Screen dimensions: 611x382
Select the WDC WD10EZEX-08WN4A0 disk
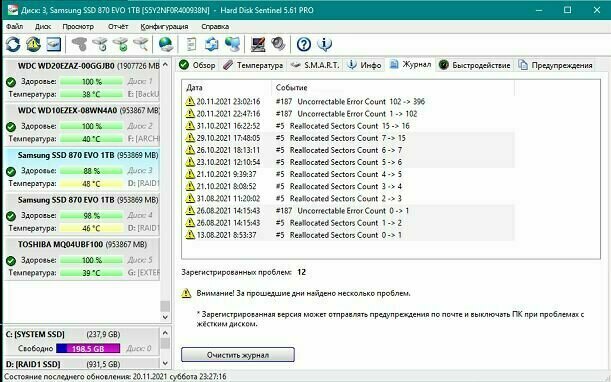pyautogui.click(x=82, y=125)
